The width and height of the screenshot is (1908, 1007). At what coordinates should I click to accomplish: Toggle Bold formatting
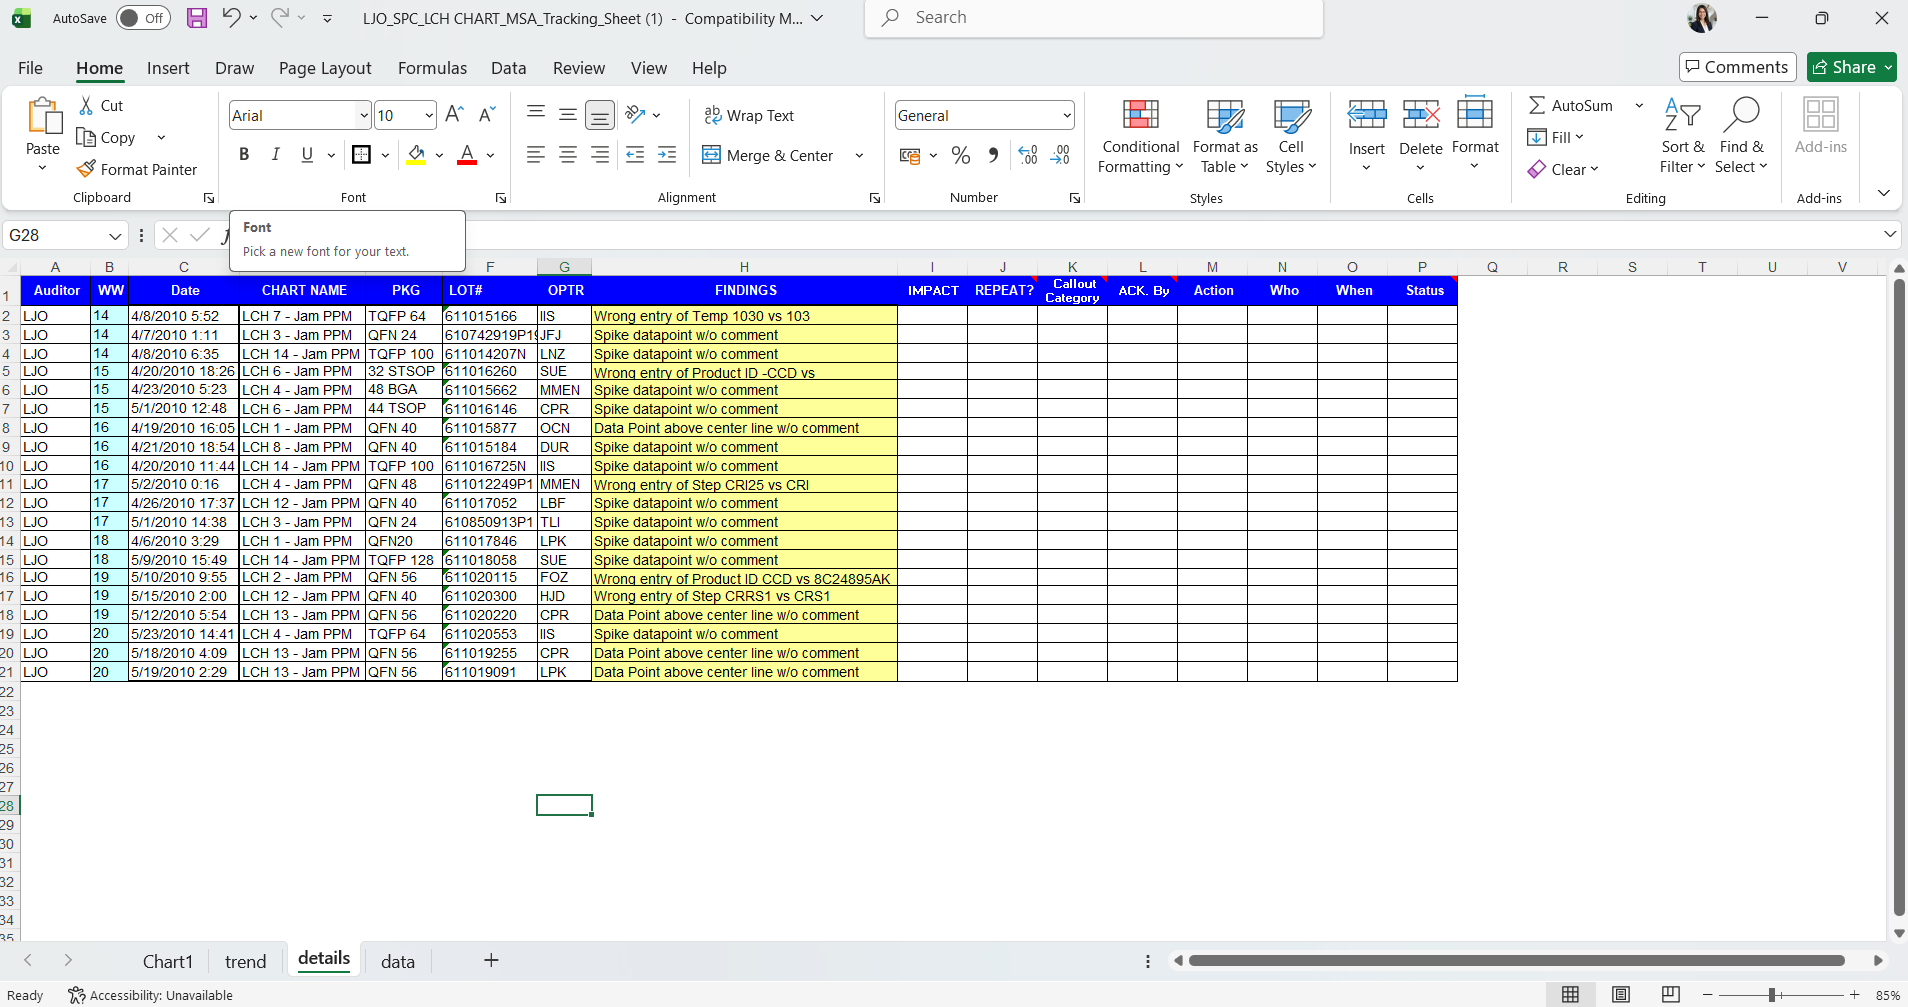point(244,155)
